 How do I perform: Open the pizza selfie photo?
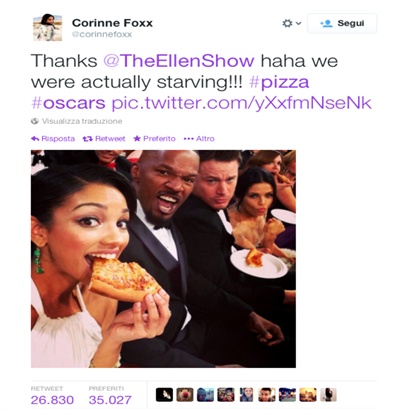pyautogui.click(x=163, y=259)
